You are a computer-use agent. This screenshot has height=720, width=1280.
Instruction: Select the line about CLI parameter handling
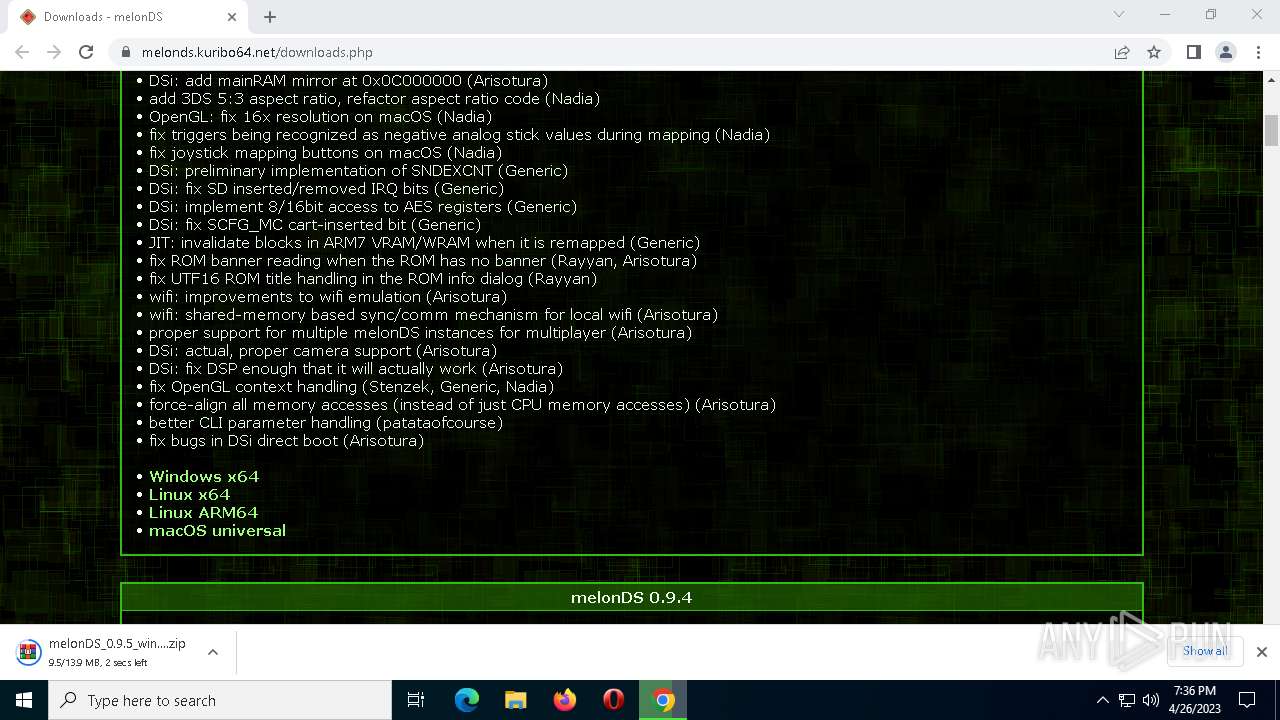[326, 423]
